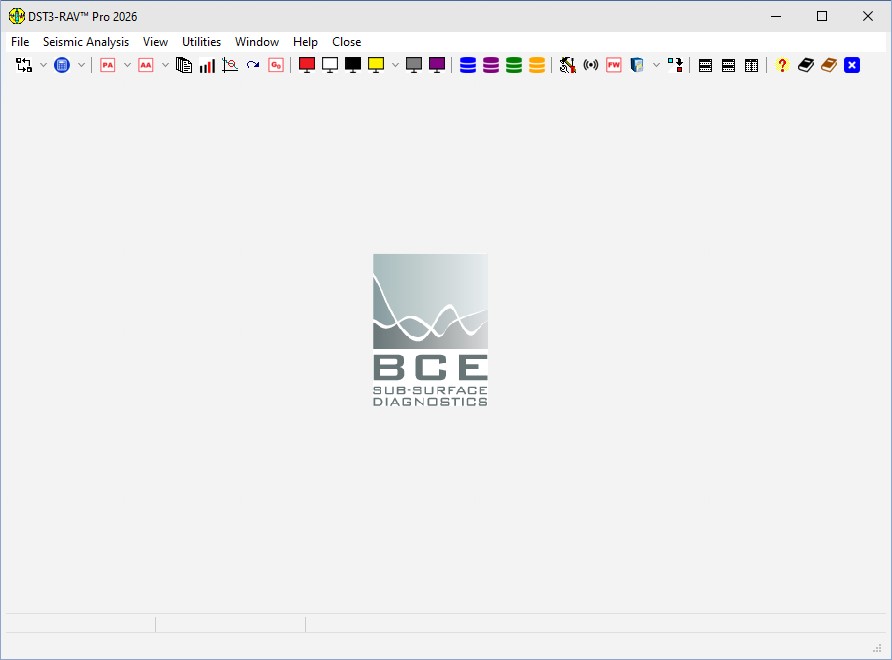Click the DST3-RAV app icon in title bar
Image resolution: width=892 pixels, height=660 pixels.
(16, 16)
